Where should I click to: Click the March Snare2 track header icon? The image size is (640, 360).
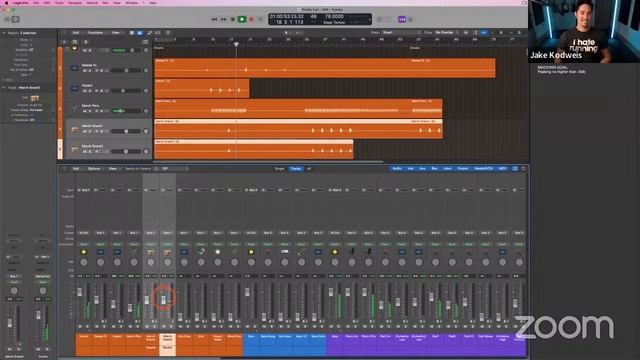tap(75, 149)
